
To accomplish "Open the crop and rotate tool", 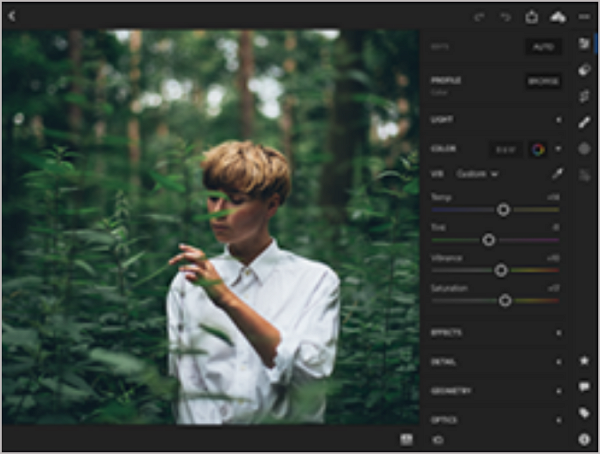I will (x=584, y=96).
